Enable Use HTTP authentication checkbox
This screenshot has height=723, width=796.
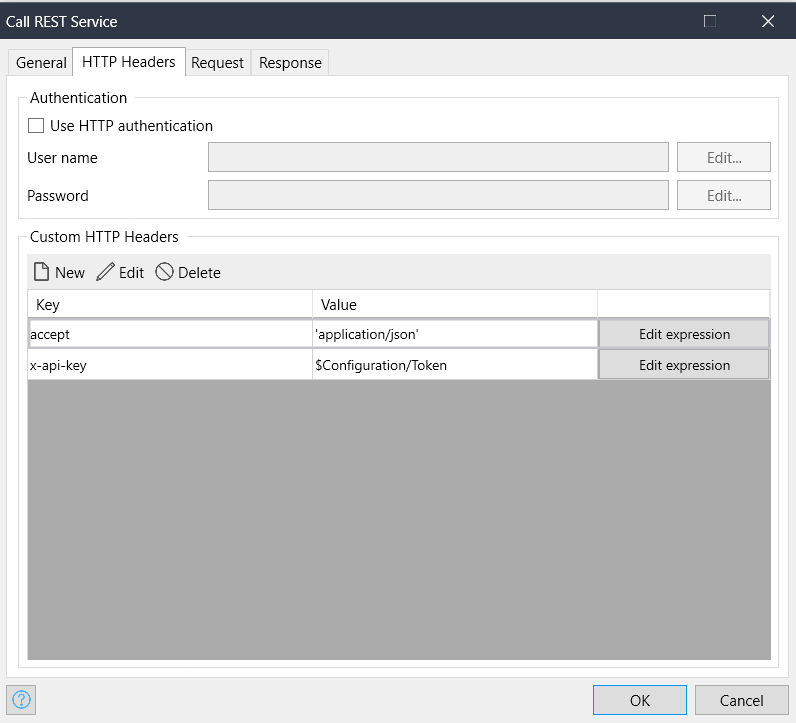[36, 126]
